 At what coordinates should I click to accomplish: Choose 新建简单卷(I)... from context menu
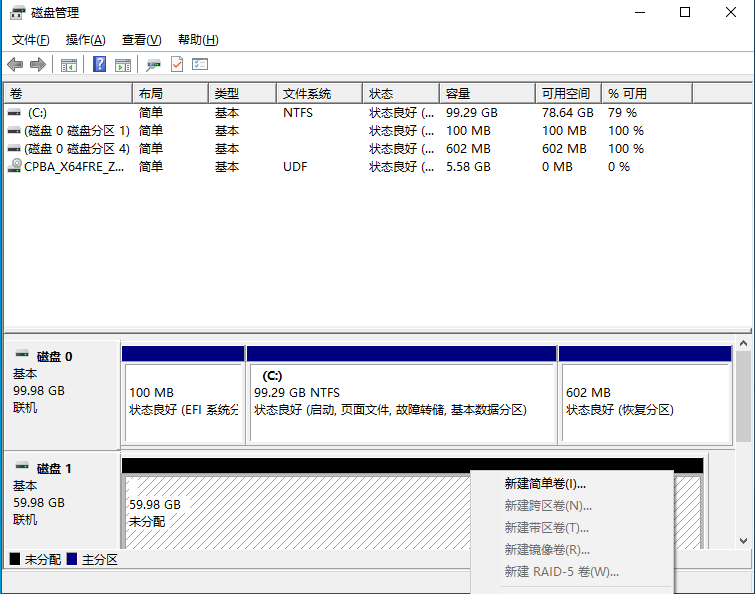point(572,484)
